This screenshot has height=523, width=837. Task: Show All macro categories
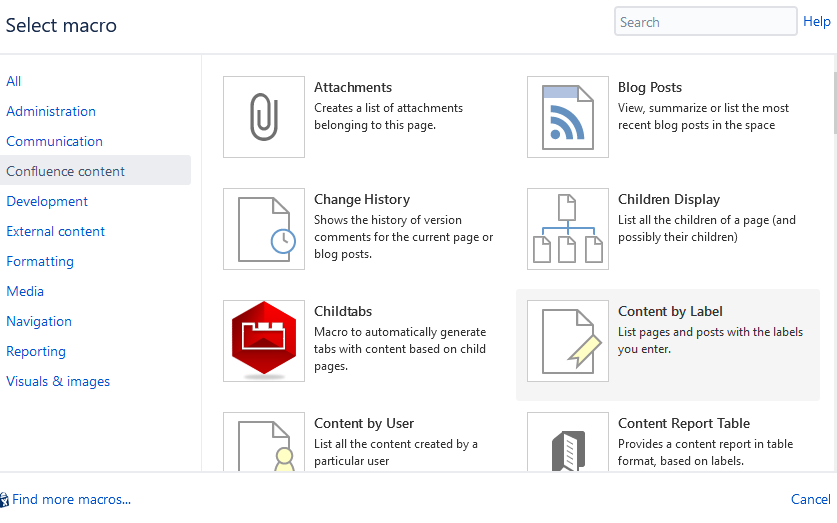pos(13,81)
